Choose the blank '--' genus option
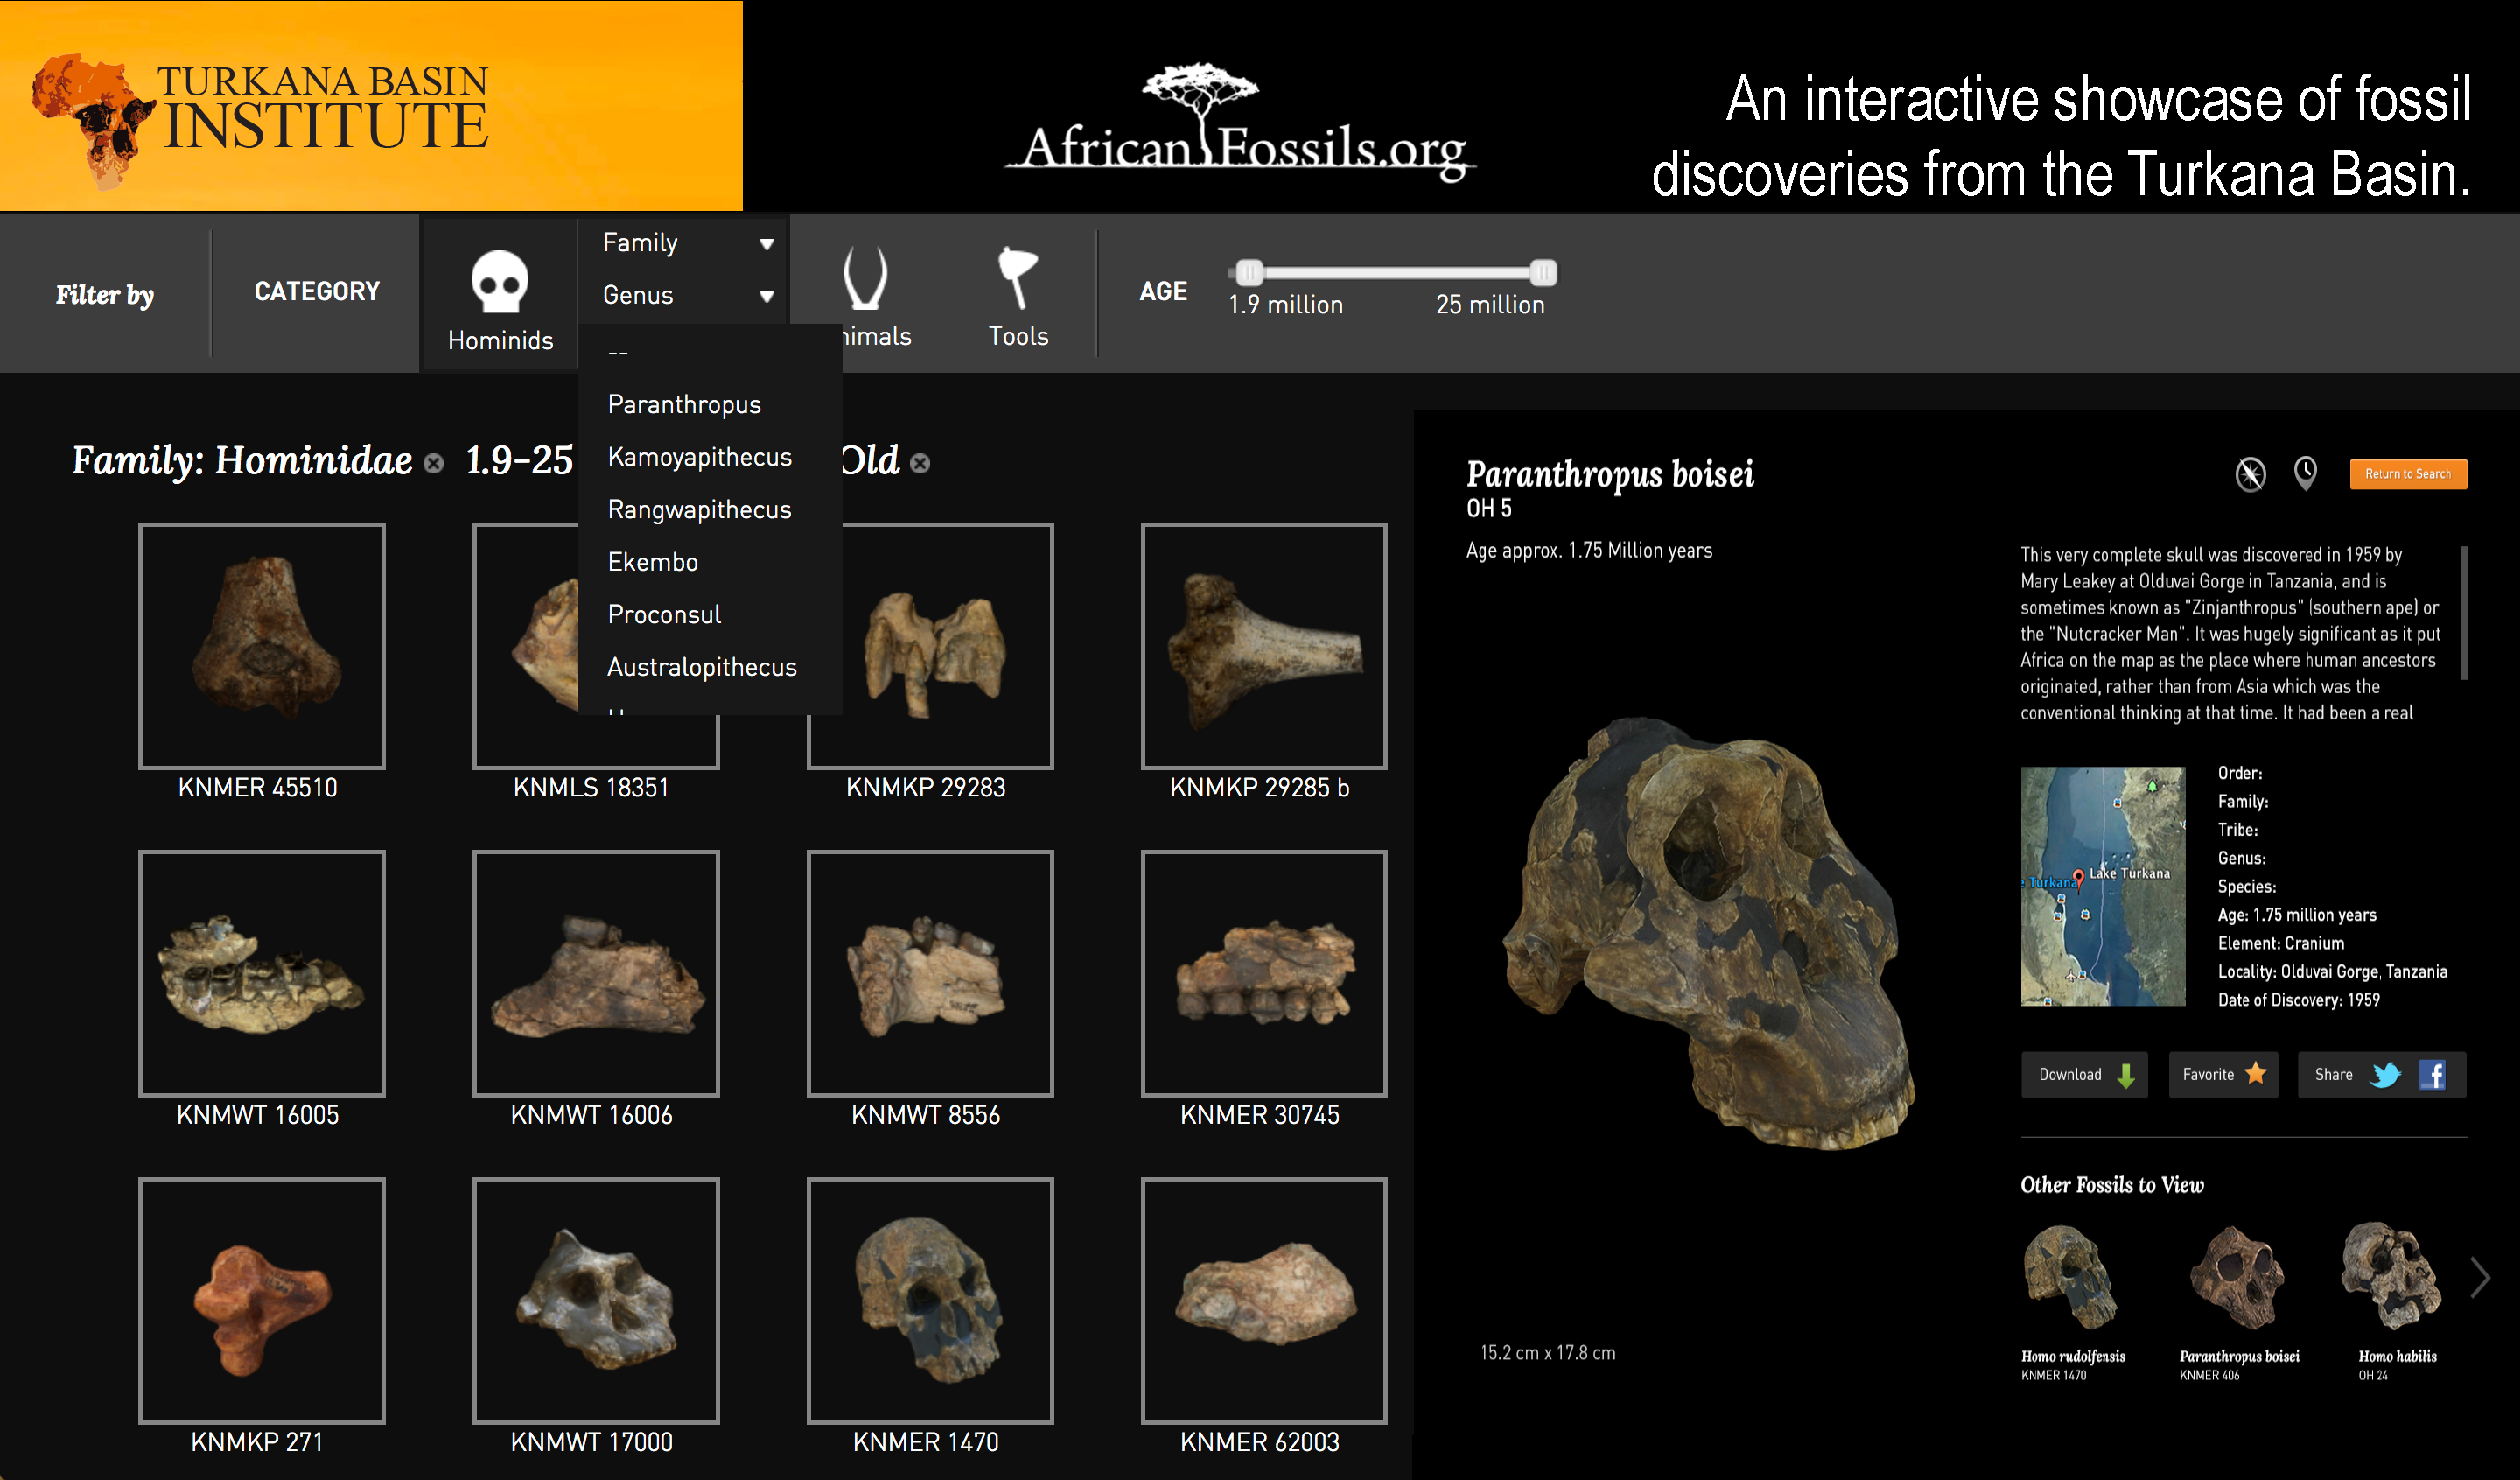The image size is (2520, 1480). [x=618, y=352]
